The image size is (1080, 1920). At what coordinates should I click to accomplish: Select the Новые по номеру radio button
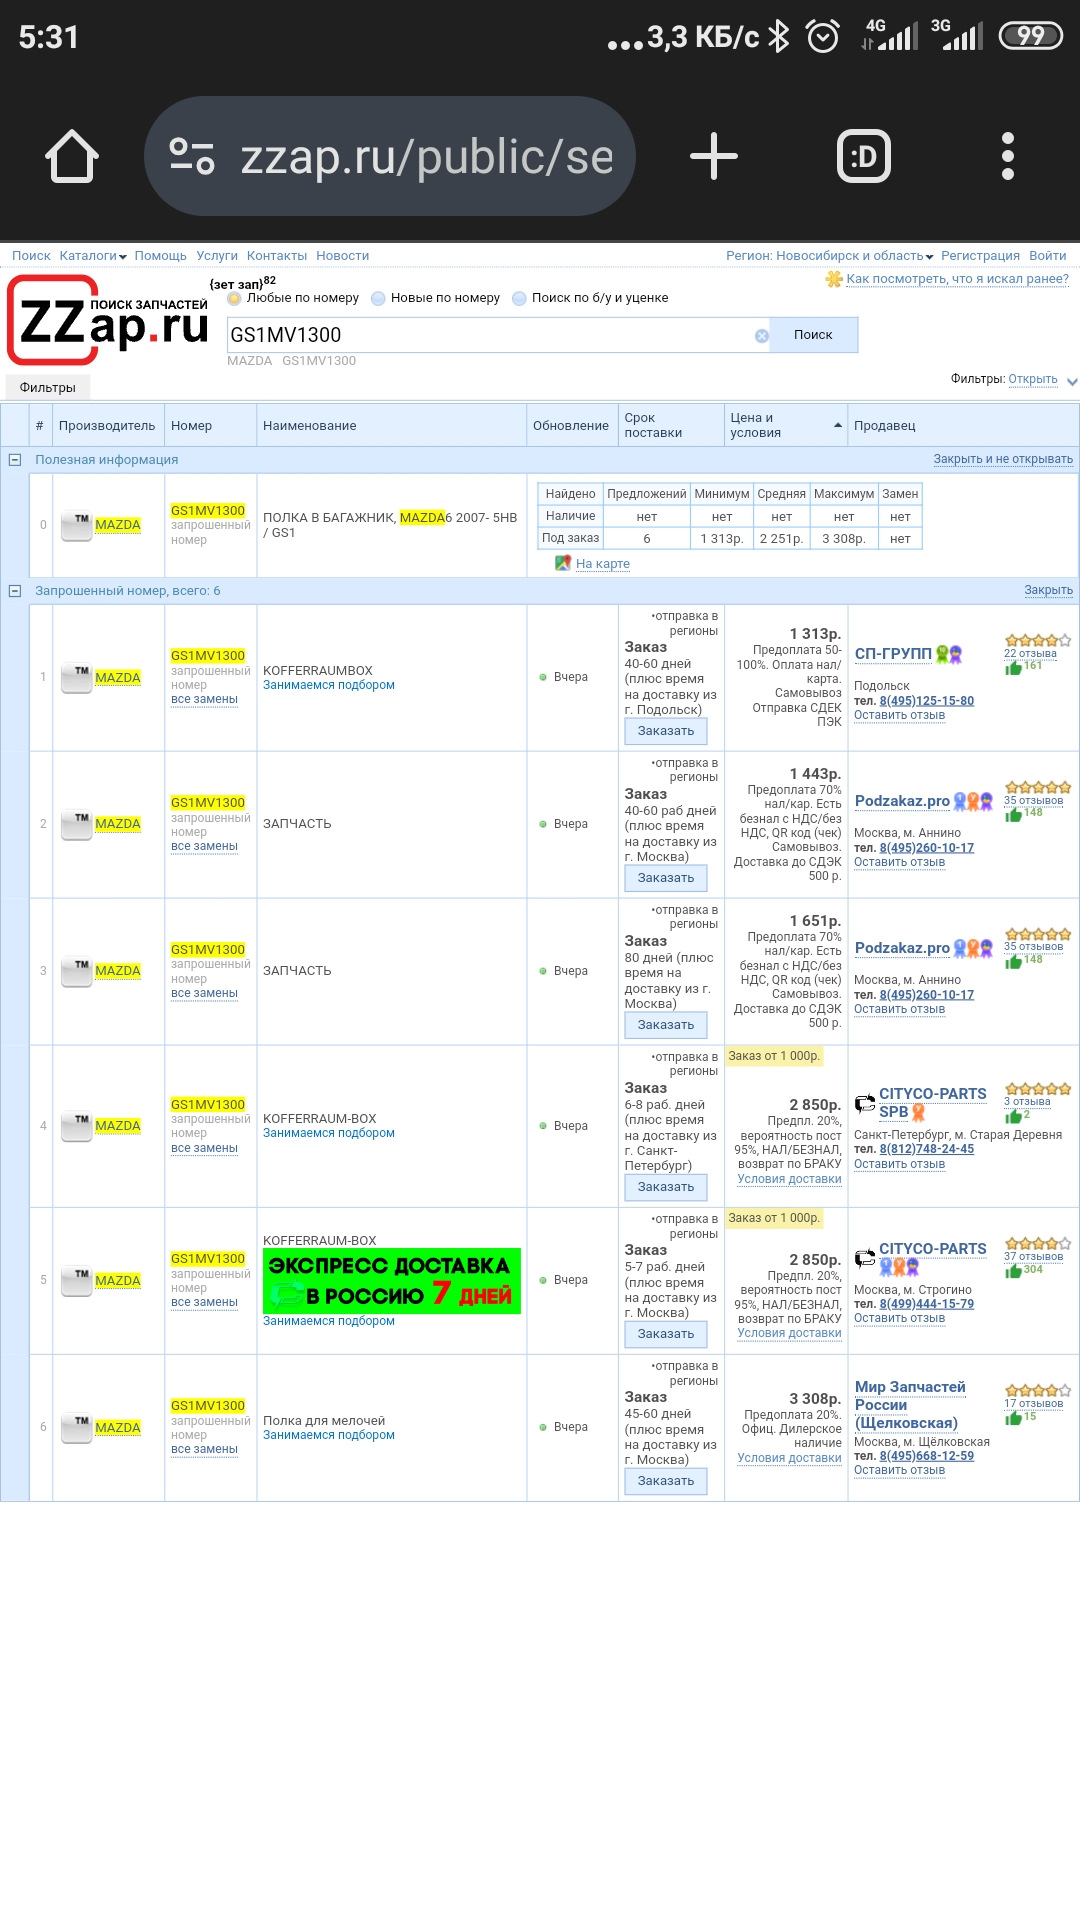tap(379, 298)
